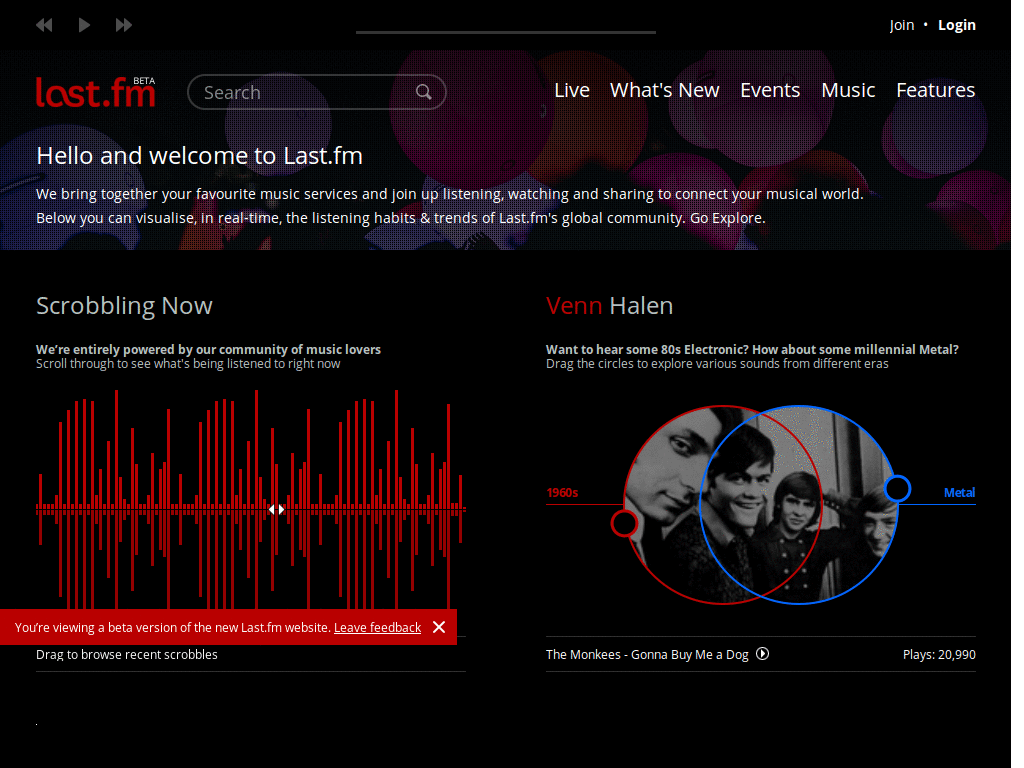The image size is (1024, 768).
Task: Click the rewind previous track button
Action: coord(44,25)
